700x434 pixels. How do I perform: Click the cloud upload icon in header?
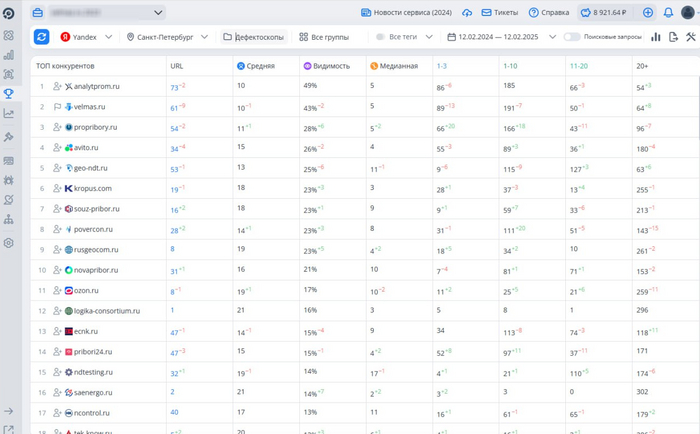point(466,13)
